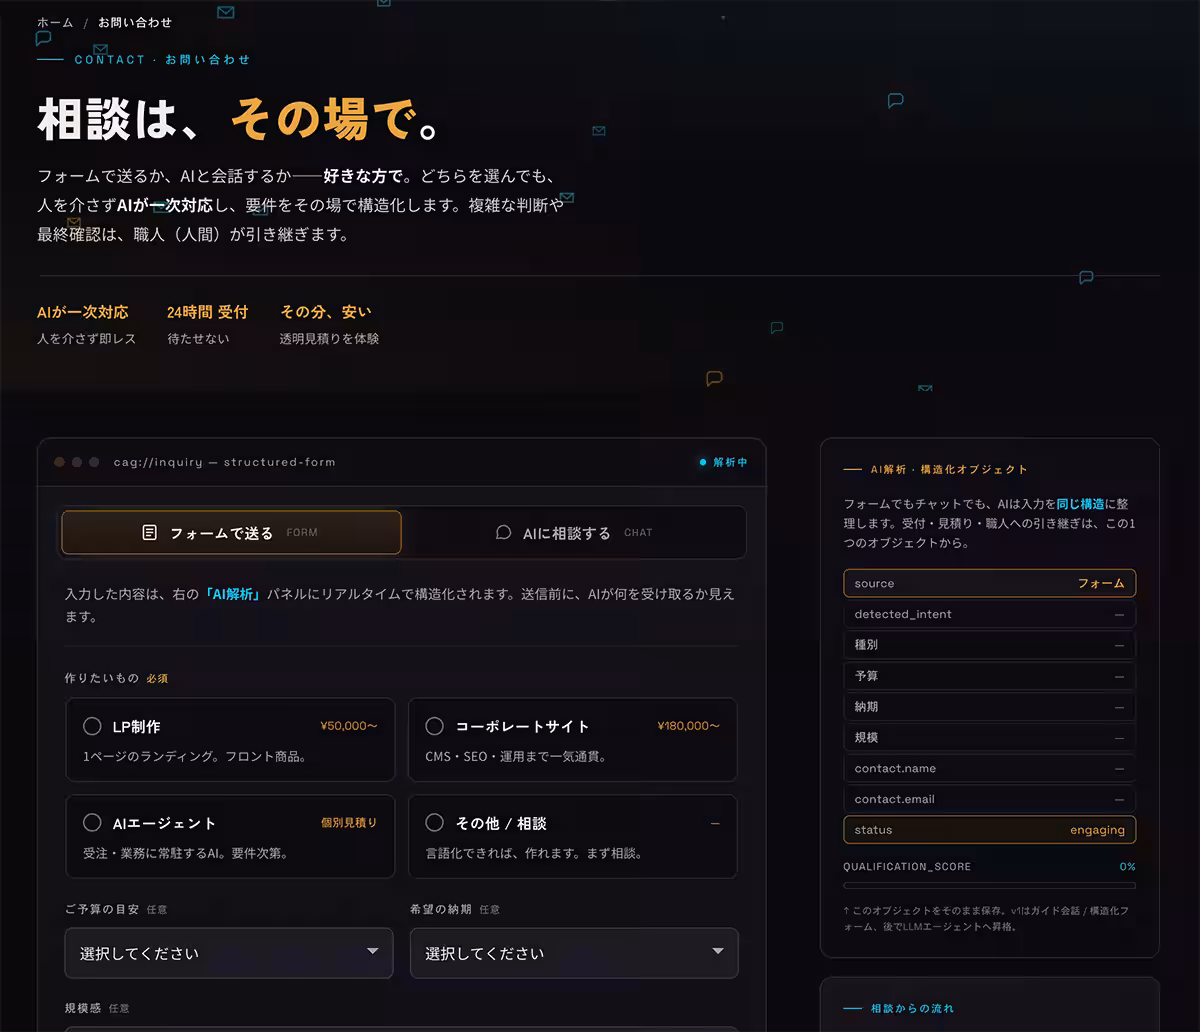Click the ¥50,000〜 price on LP制作 card
The width and height of the screenshot is (1200, 1032).
pyautogui.click(x=349, y=726)
